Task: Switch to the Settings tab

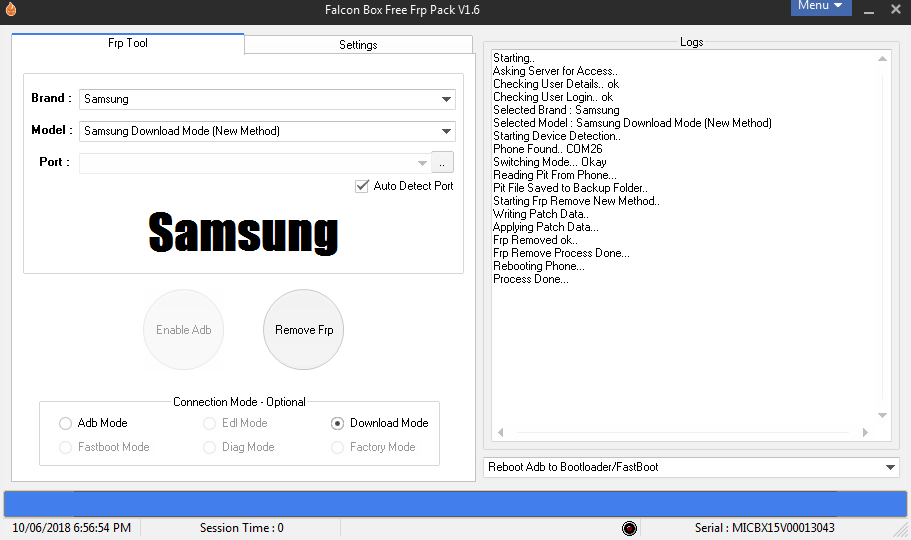Action: click(x=358, y=45)
